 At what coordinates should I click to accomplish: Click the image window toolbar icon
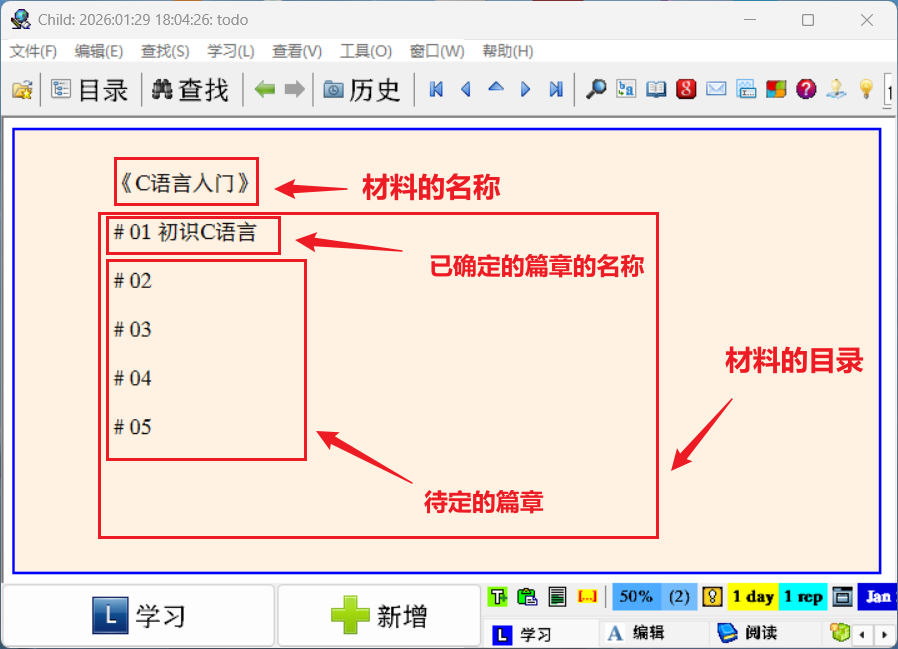[x=746, y=89]
